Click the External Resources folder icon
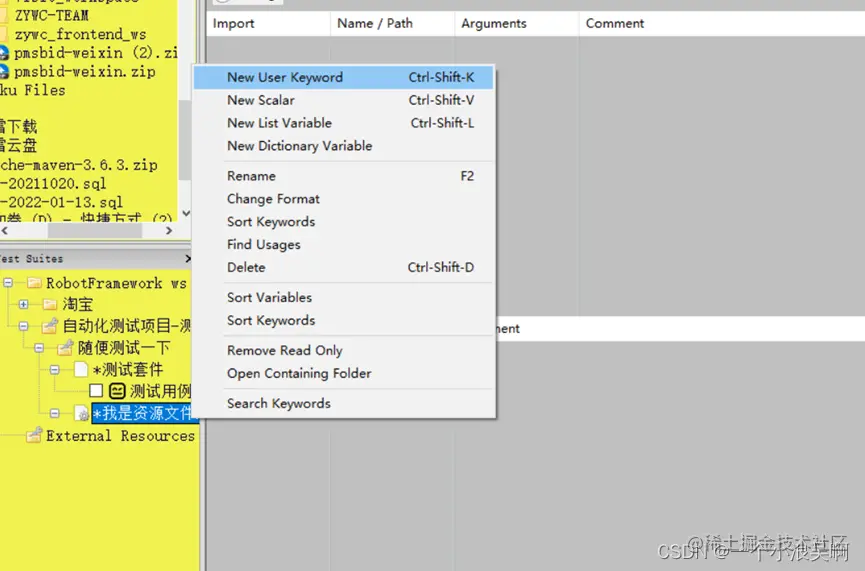Image resolution: width=865 pixels, height=571 pixels. (34, 435)
